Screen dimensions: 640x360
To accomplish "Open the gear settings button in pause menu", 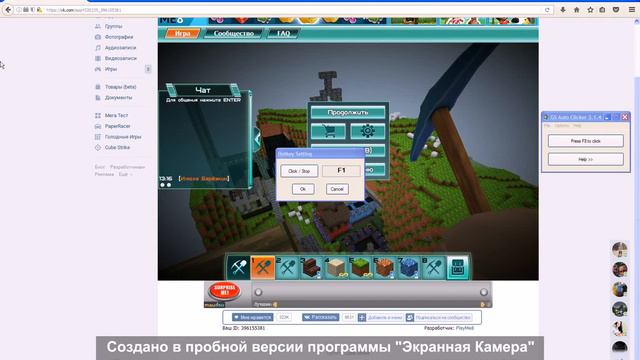I will click(x=367, y=131).
